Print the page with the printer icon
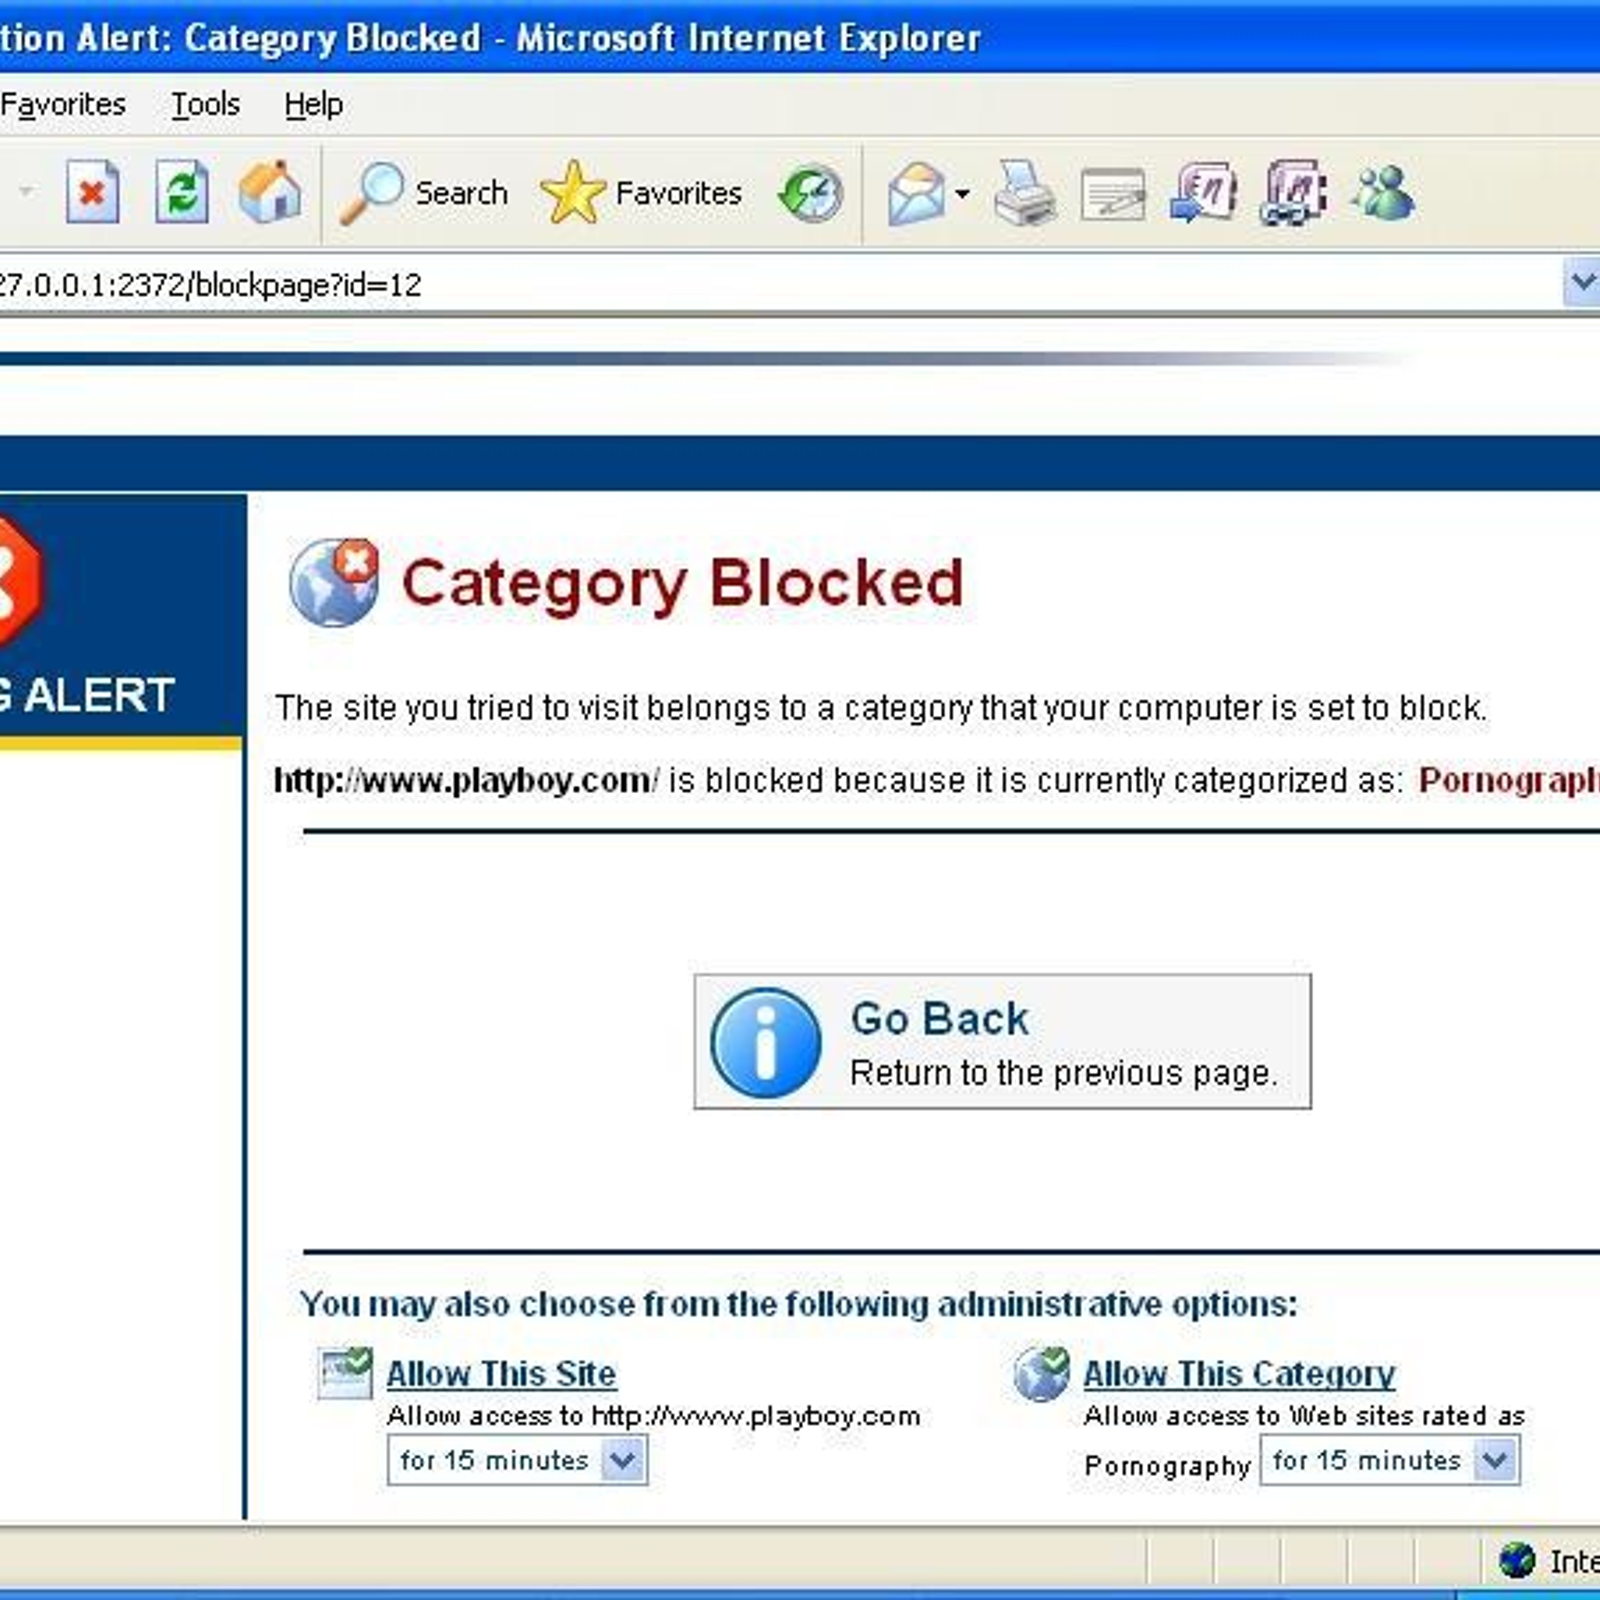This screenshot has width=1600, height=1600. pyautogui.click(x=1025, y=192)
